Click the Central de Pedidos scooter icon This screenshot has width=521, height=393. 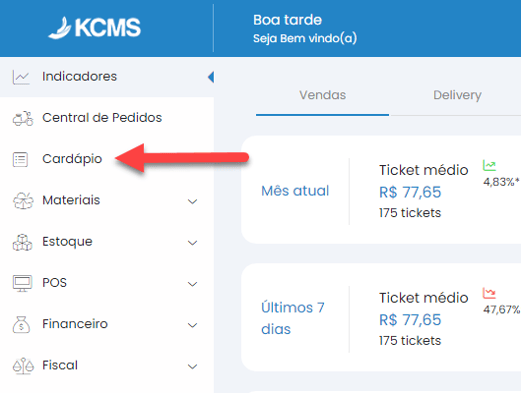tap(23, 118)
